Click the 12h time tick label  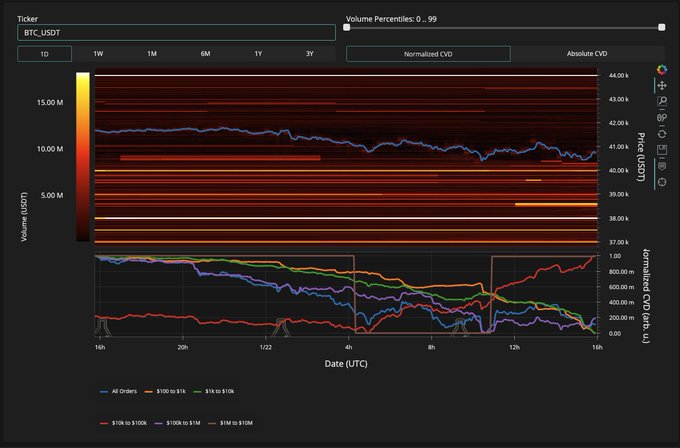coord(514,347)
